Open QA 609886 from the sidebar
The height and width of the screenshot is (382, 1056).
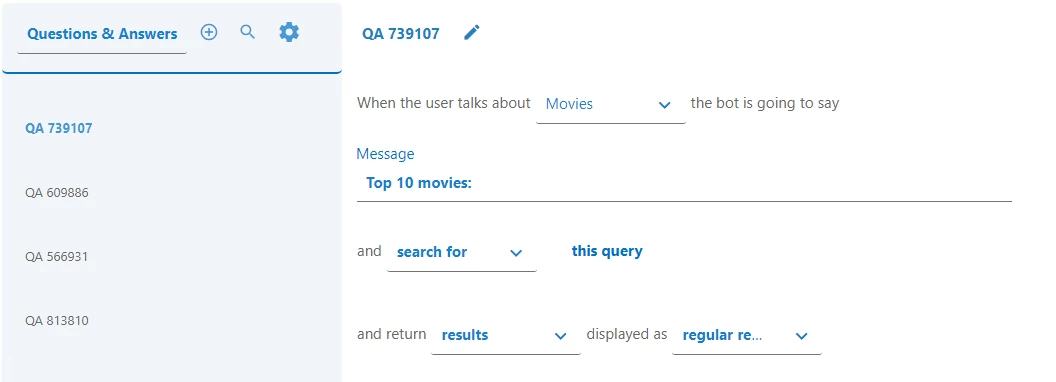coord(57,193)
